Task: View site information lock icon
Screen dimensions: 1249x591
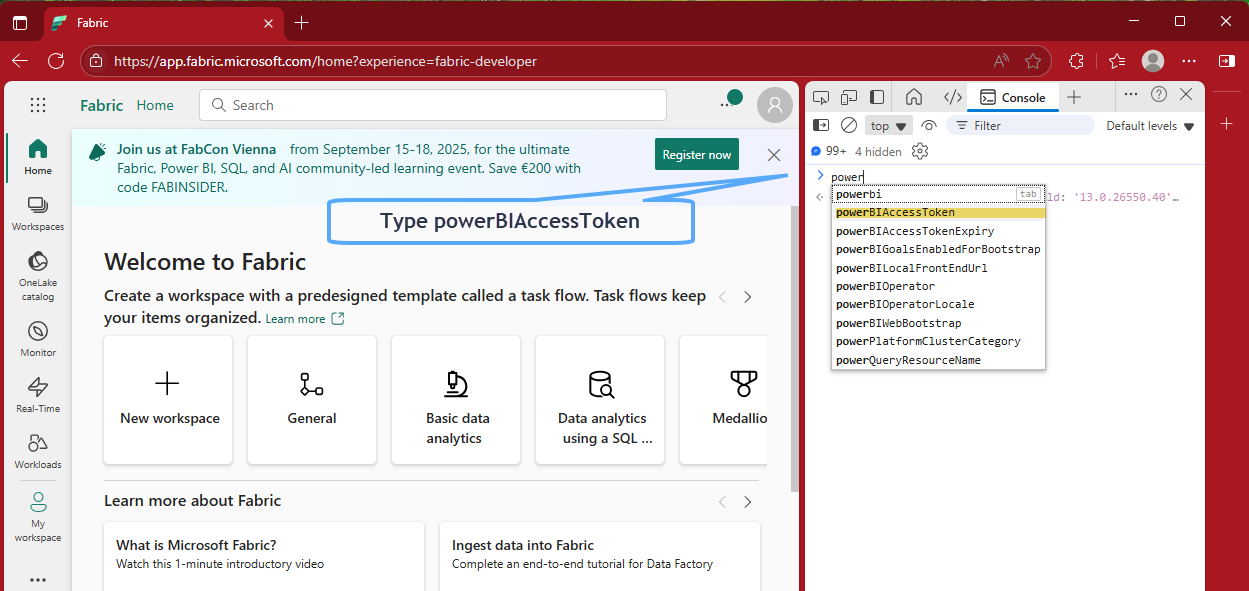Action: pos(96,61)
